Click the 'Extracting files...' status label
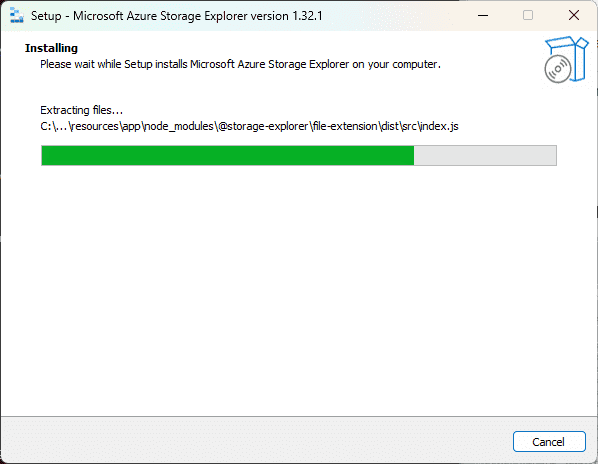This screenshot has width=598, height=464. pyautogui.click(x=81, y=110)
